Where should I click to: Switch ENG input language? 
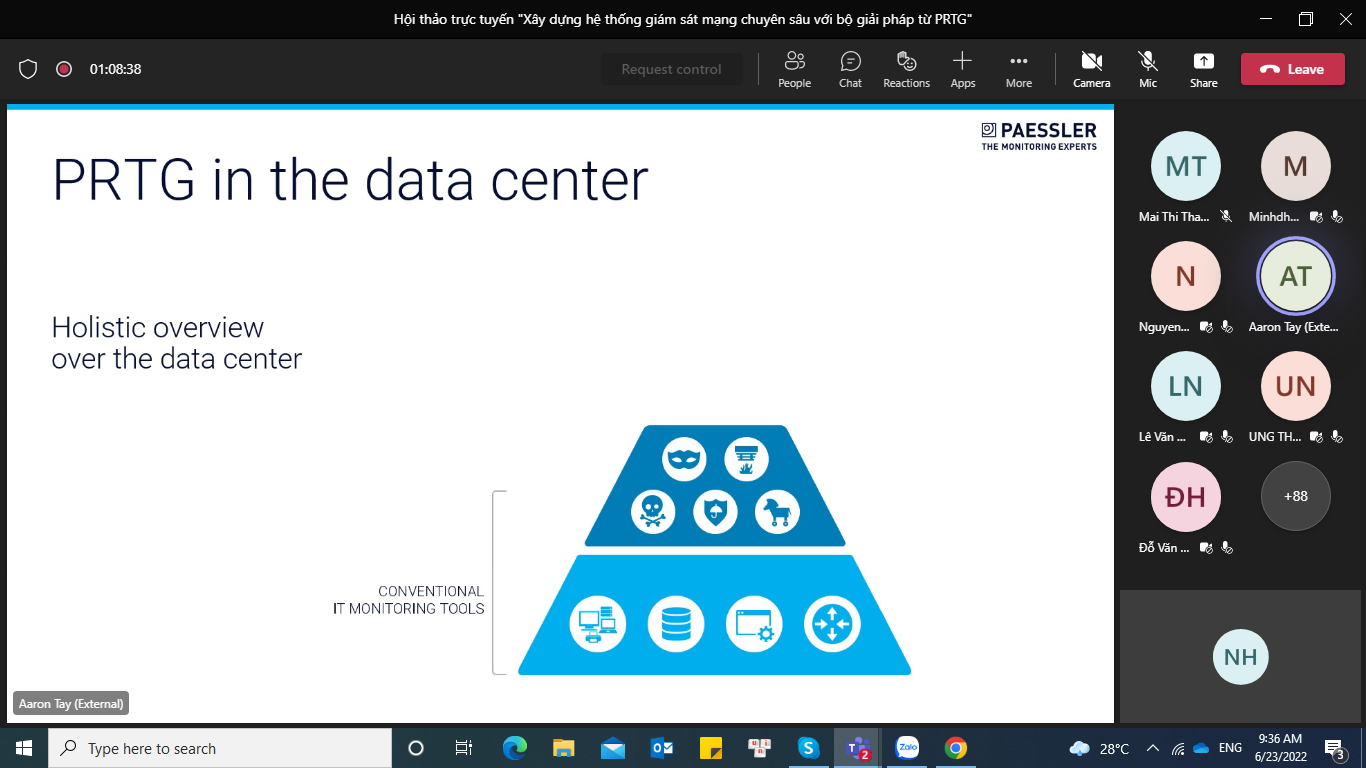1231,748
